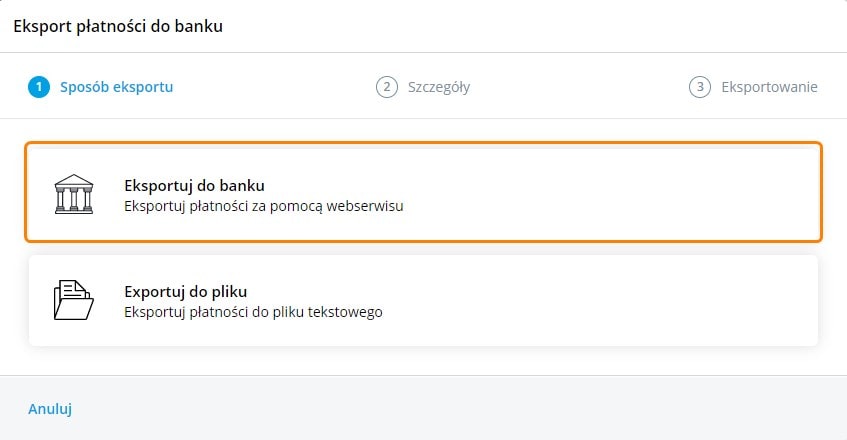Viewport: 847px width, 440px height.
Task: Choose the Exportuj do pliku heading
Action: pyautogui.click(x=185, y=292)
